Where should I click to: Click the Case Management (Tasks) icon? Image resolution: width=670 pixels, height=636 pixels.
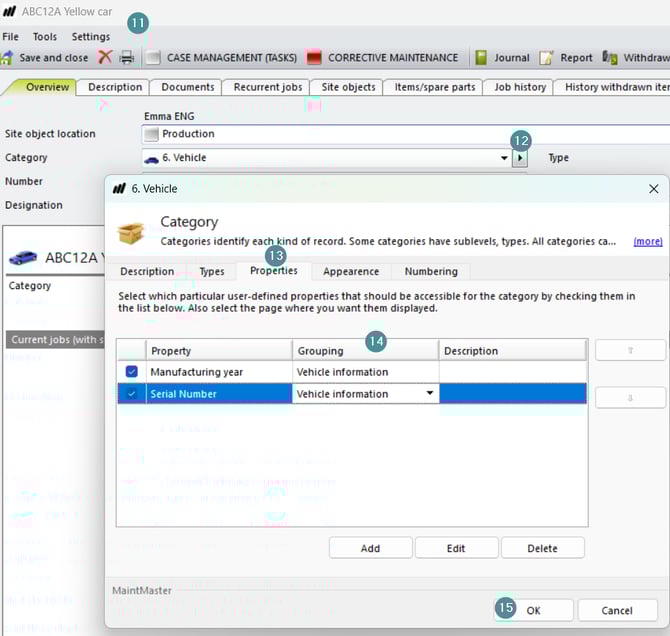(153, 58)
